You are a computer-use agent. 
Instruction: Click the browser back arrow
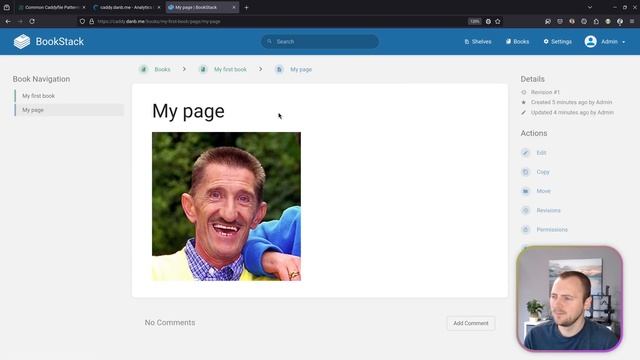point(8,21)
